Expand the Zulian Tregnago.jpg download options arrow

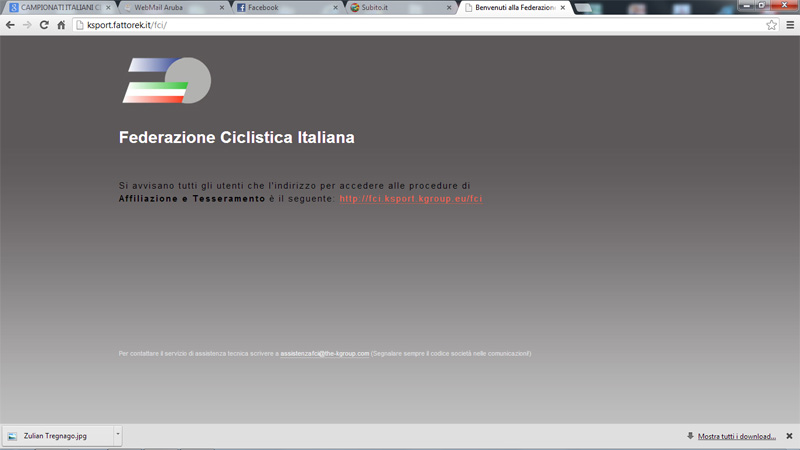coord(118,434)
